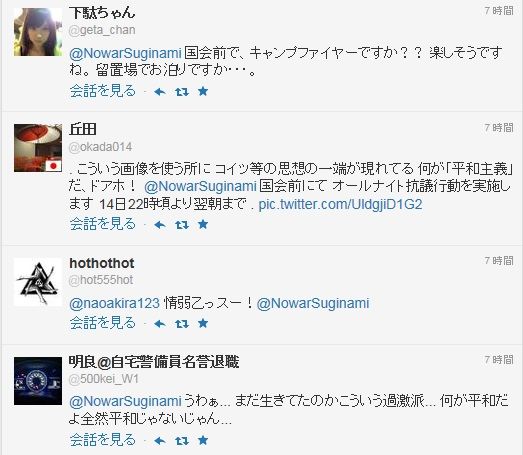Viewport: 523px width, 455px height.
Task: Favorite 500kei_W1's tweet with star
Action: click(203, 440)
